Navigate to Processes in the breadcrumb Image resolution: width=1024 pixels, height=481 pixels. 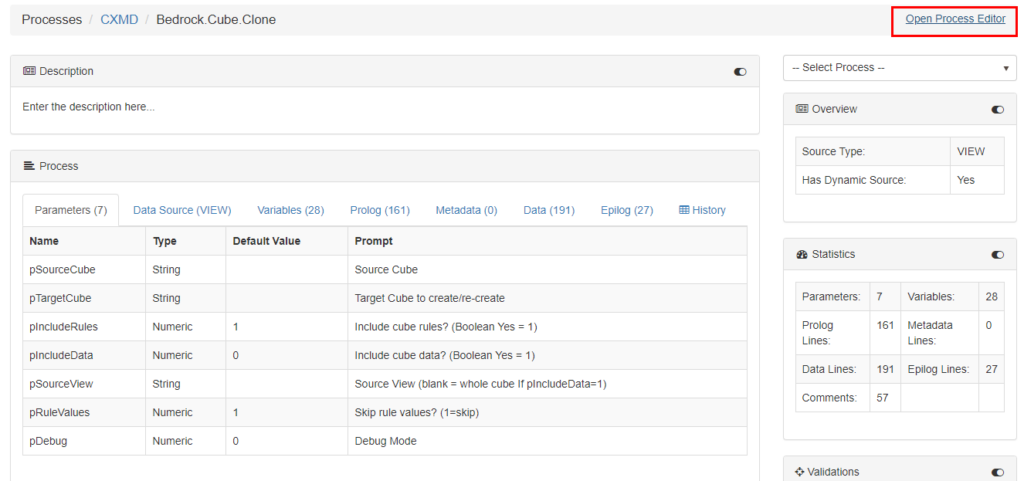[52, 19]
